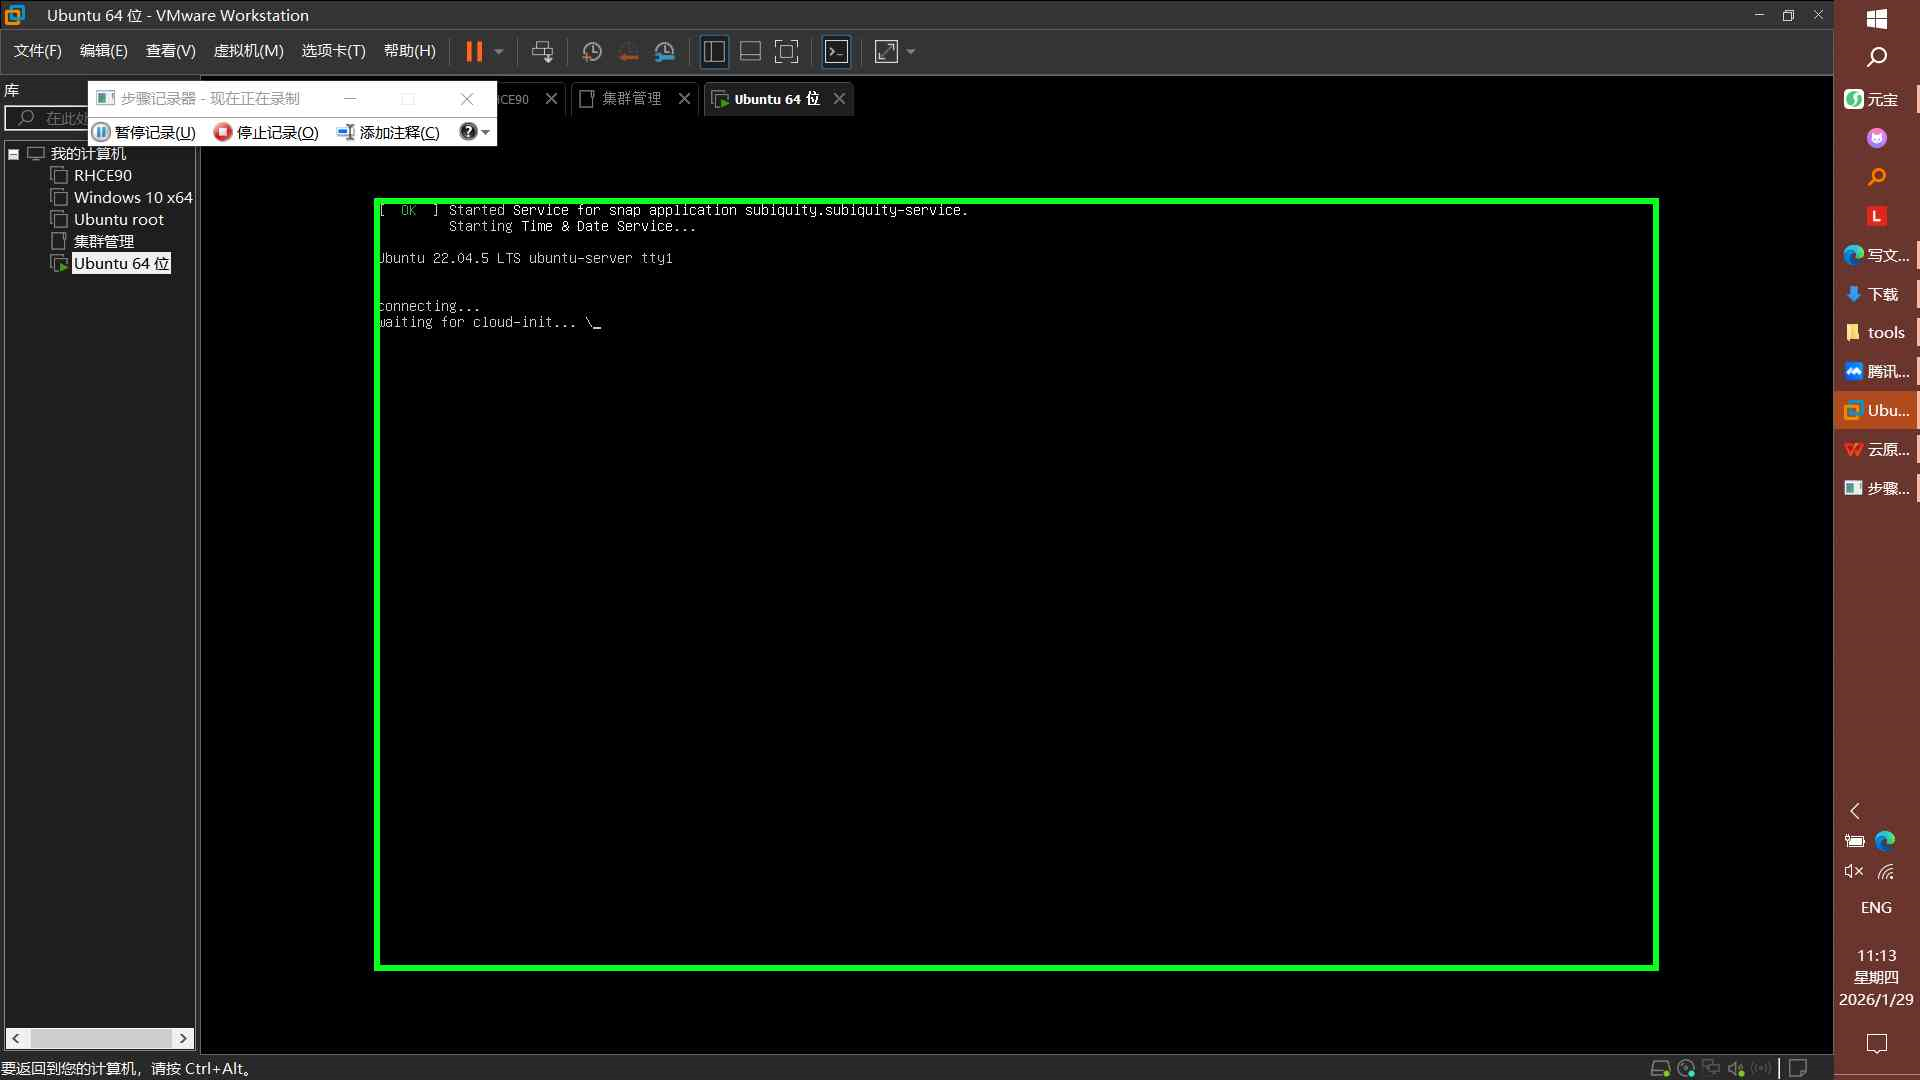Enter full screen mode icon
The image size is (1920, 1080).
click(787, 52)
